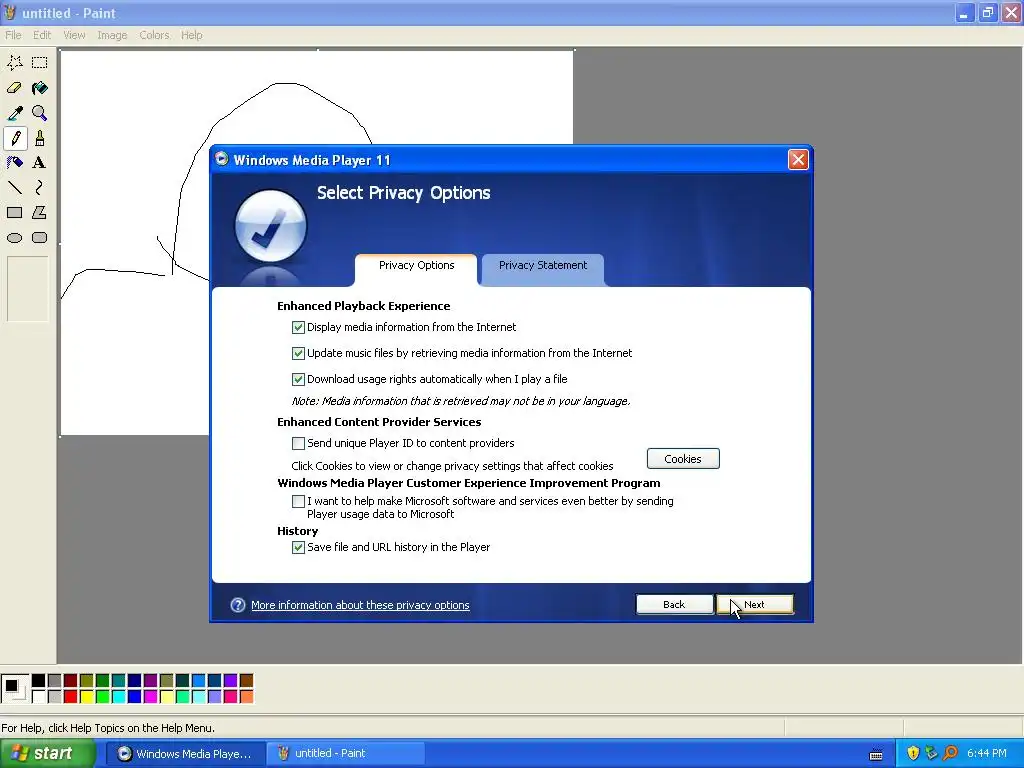
Task: Uncheck Update music files by retrieving media information
Action: click(x=298, y=353)
